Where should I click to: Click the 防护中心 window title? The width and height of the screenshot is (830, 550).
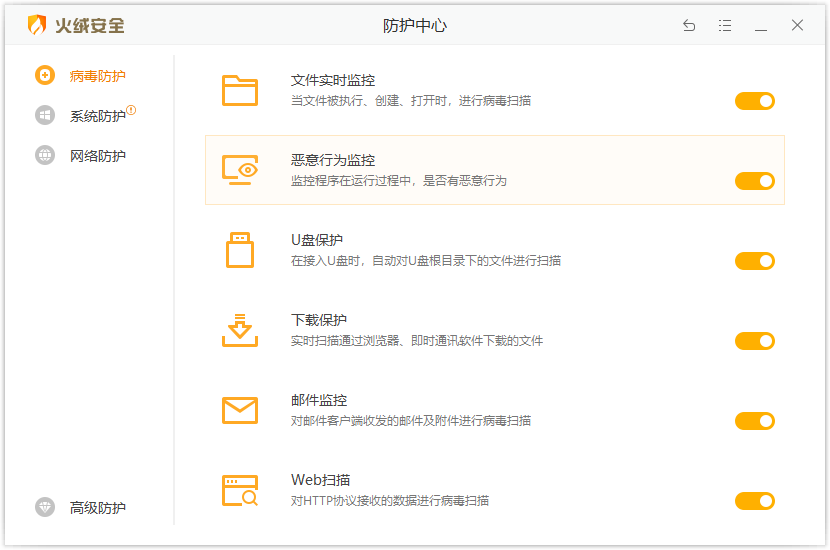coord(414,25)
